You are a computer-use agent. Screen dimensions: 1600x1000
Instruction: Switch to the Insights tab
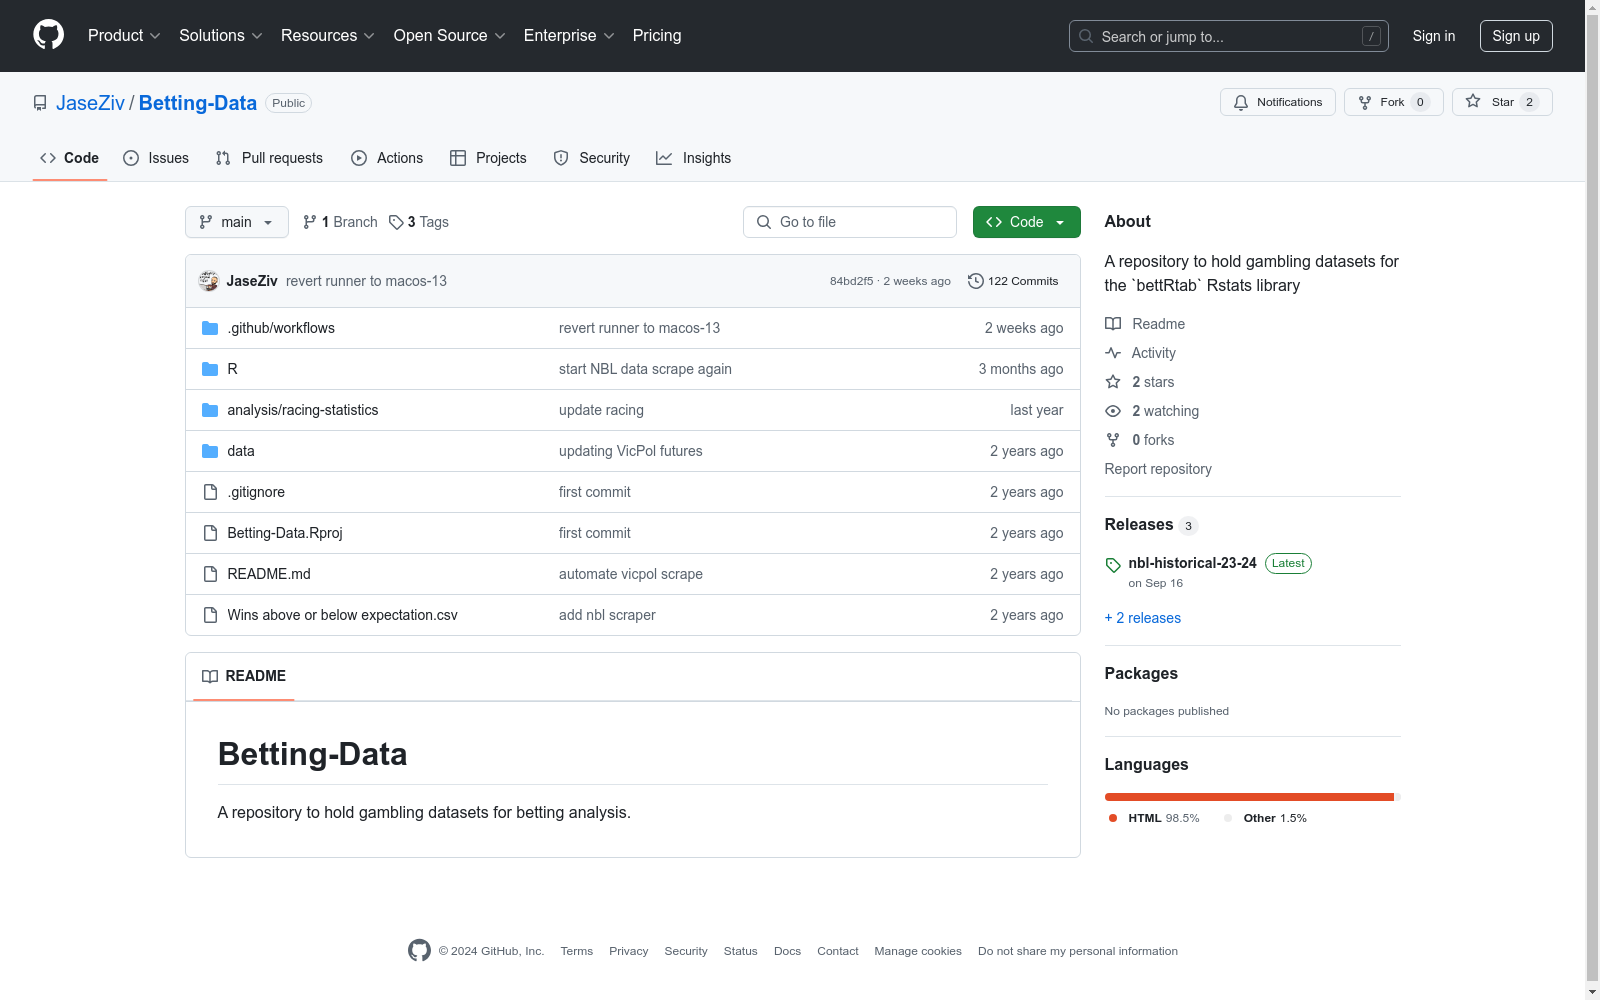coord(694,158)
